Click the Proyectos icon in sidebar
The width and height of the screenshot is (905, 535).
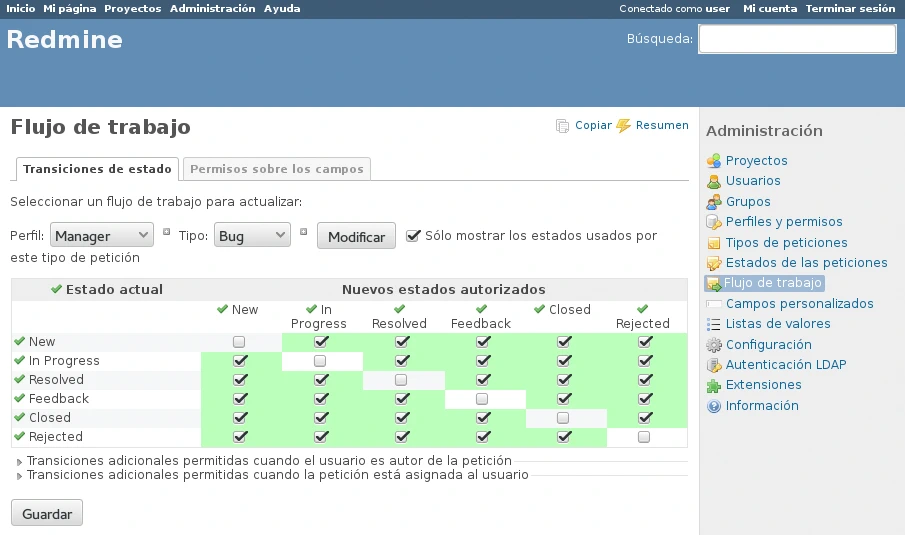click(713, 161)
